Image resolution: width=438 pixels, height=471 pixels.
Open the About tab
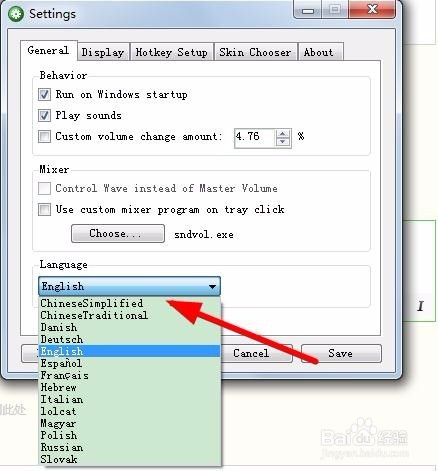pyautogui.click(x=320, y=52)
